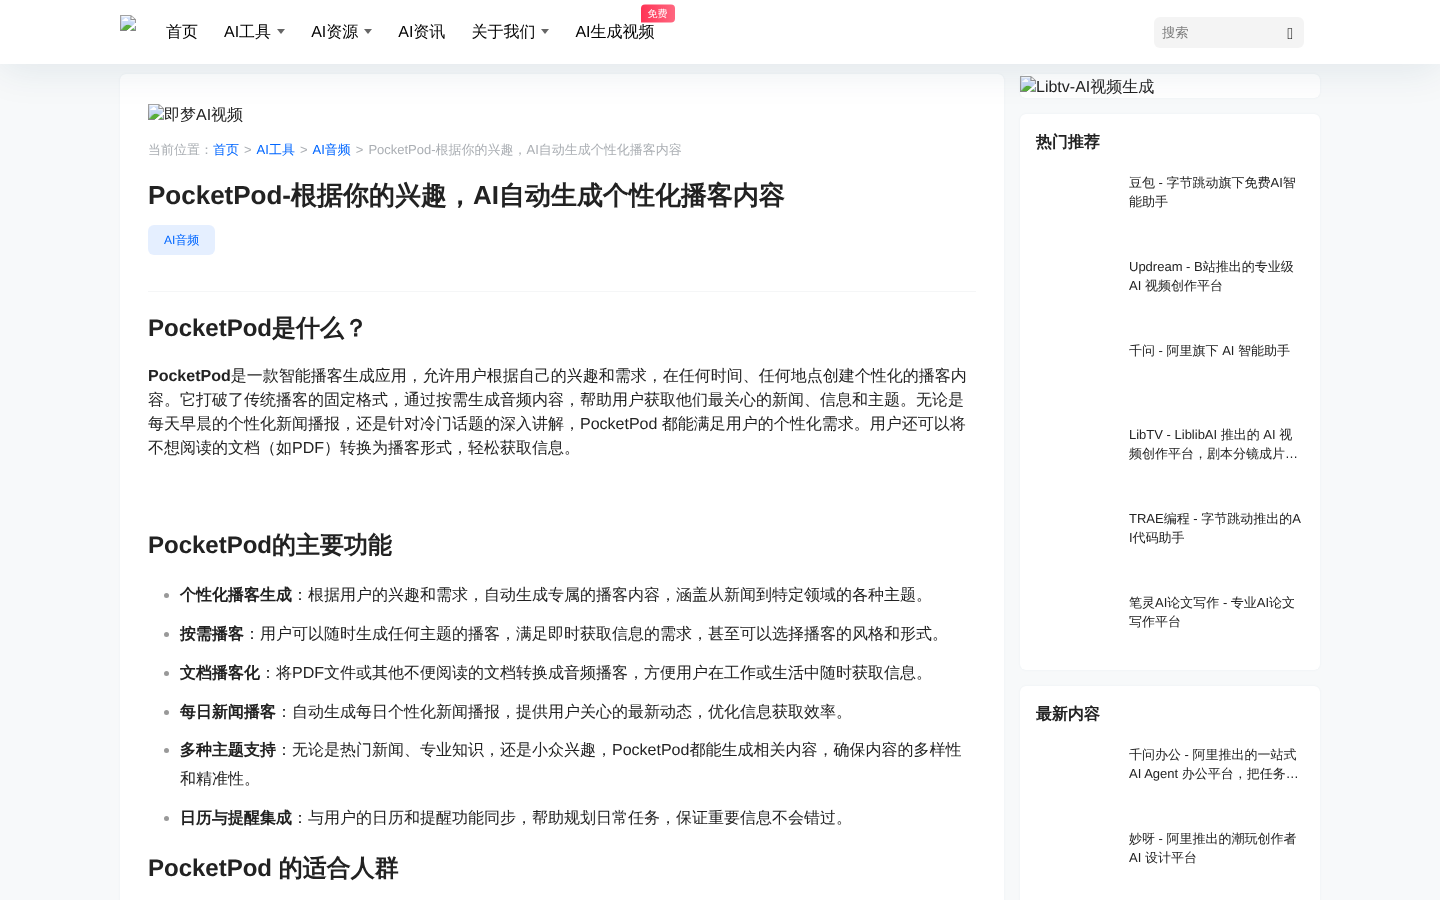Viewport: 1440px width, 900px height.
Task: Open the AI资讯 navigation item
Action: [421, 32]
